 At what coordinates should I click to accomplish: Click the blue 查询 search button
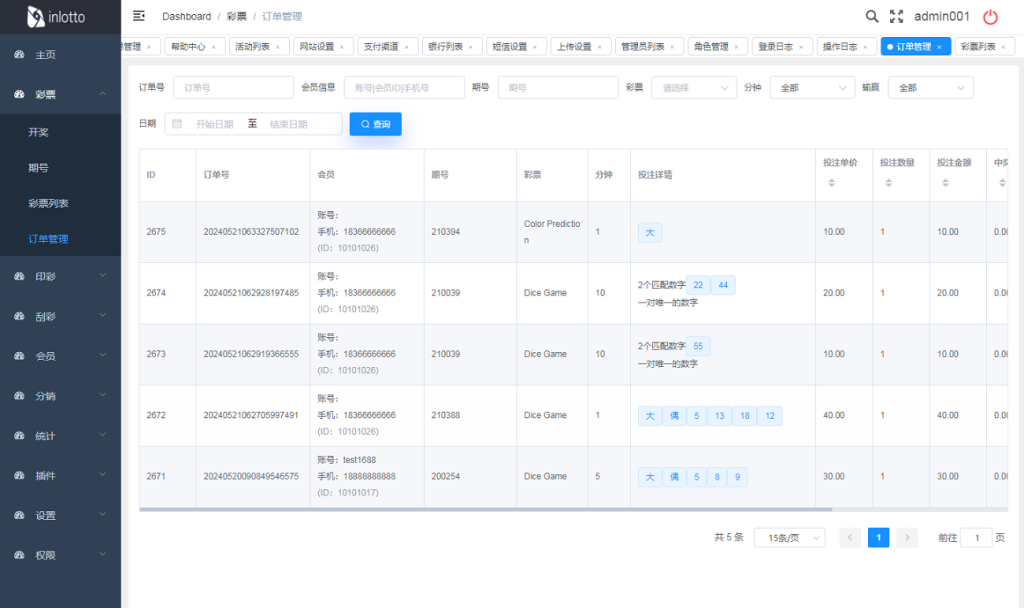click(x=375, y=124)
